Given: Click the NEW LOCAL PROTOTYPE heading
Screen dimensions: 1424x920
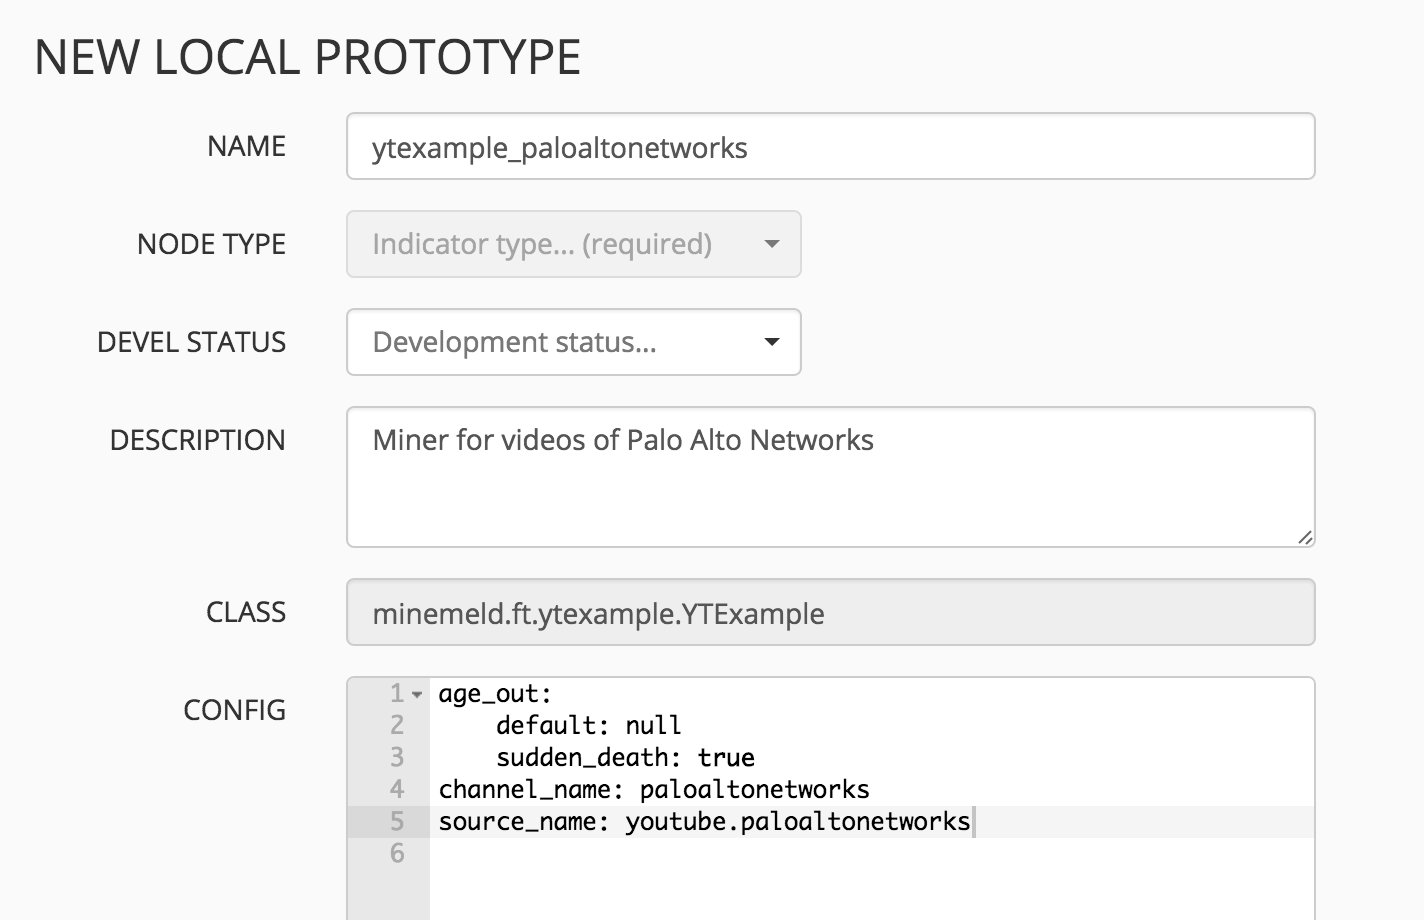Looking at the screenshot, I should (x=308, y=57).
